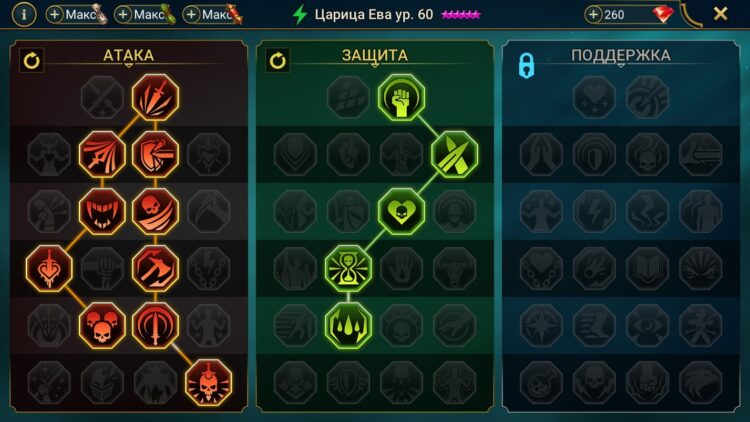Add more green scrolls with plus

(123, 15)
